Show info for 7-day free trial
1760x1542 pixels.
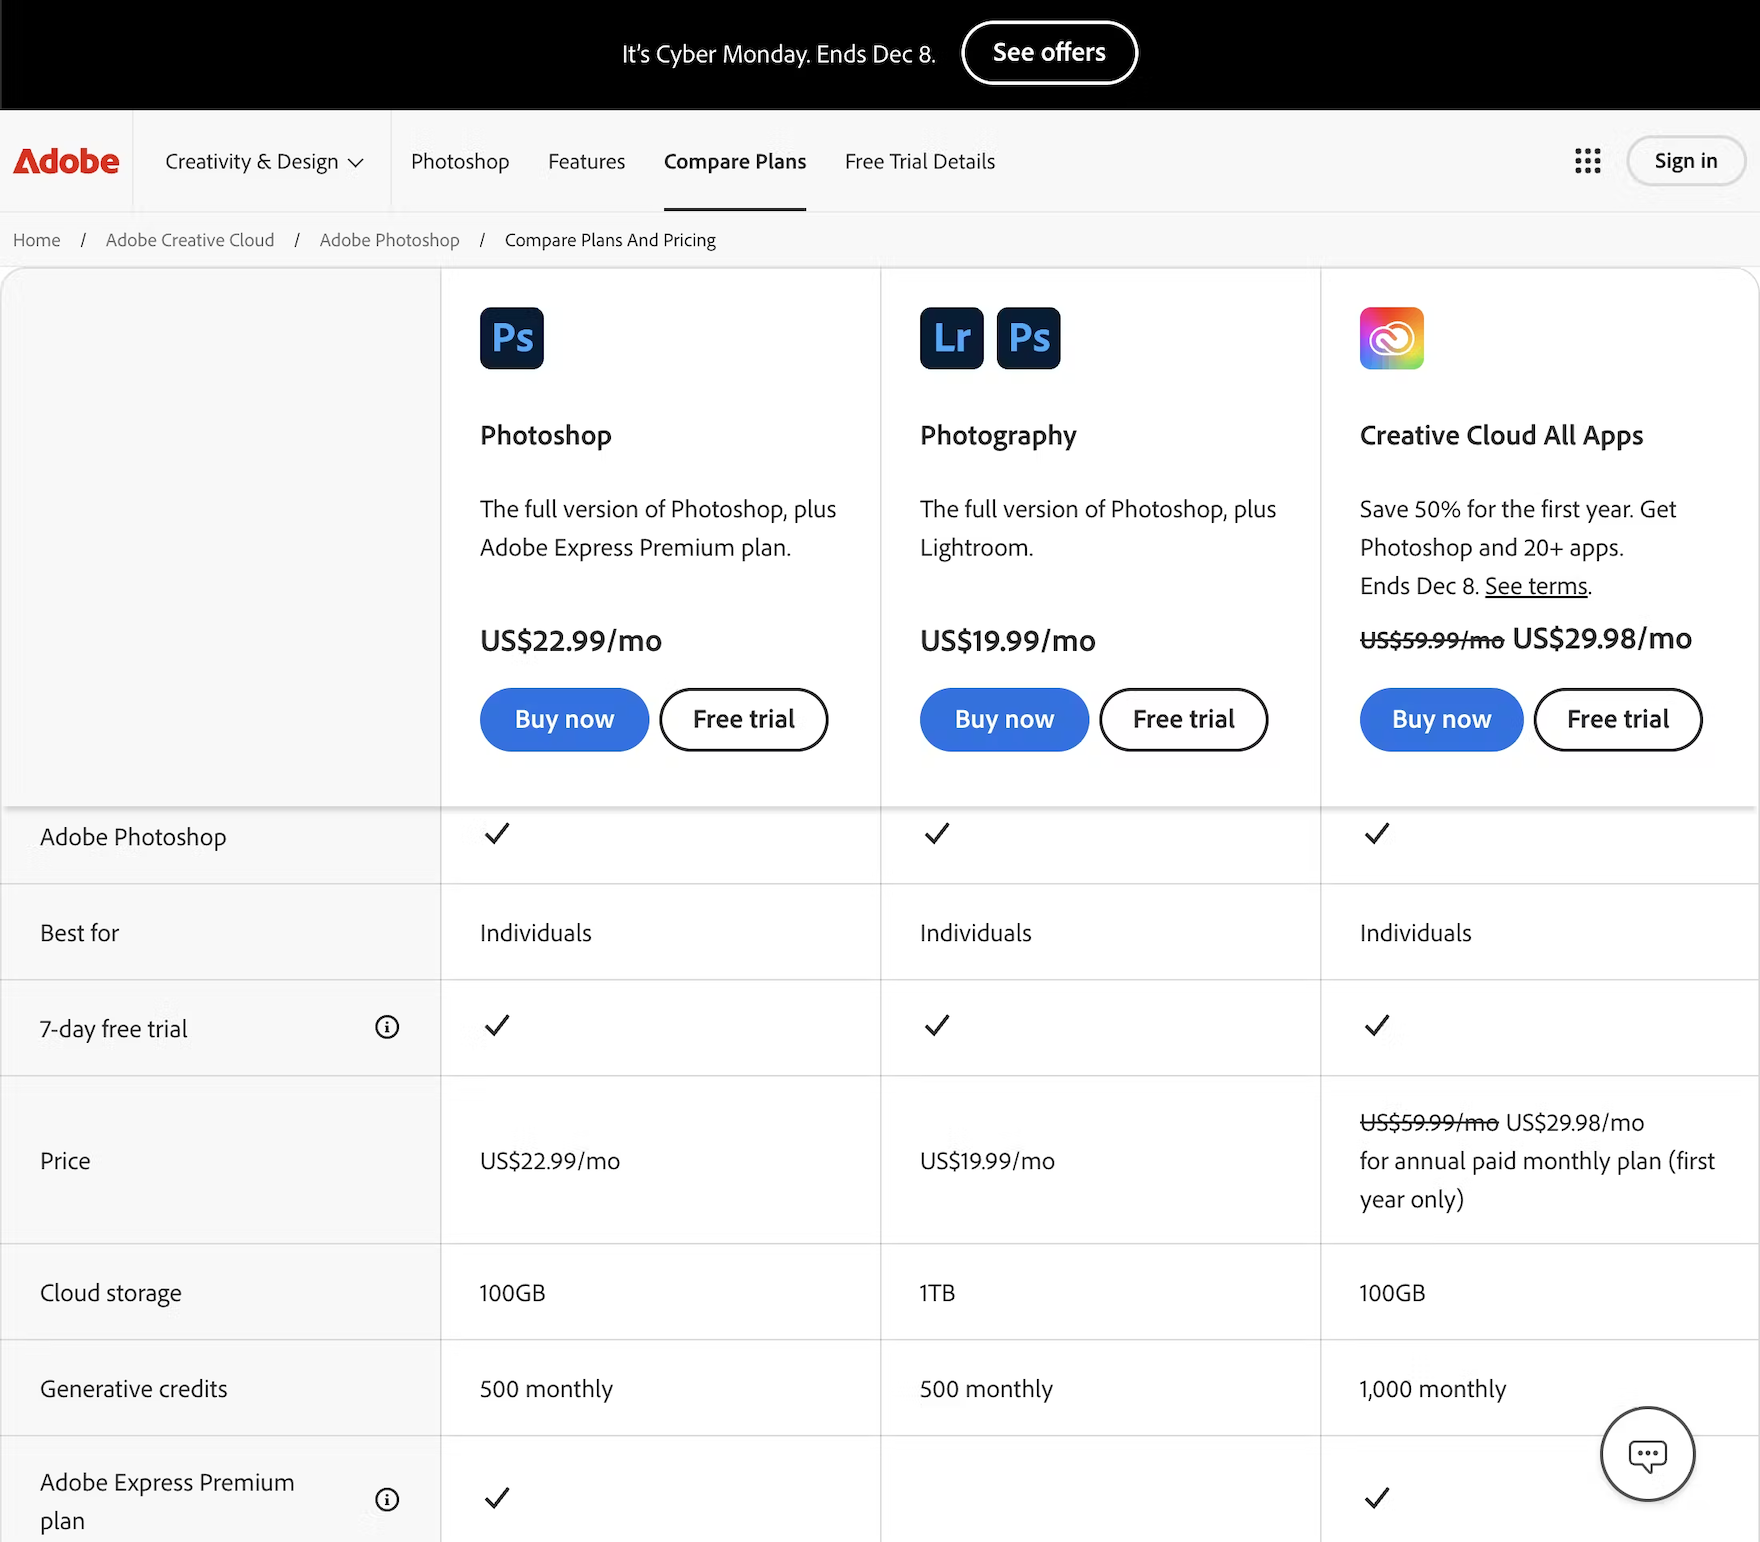[x=387, y=1027]
